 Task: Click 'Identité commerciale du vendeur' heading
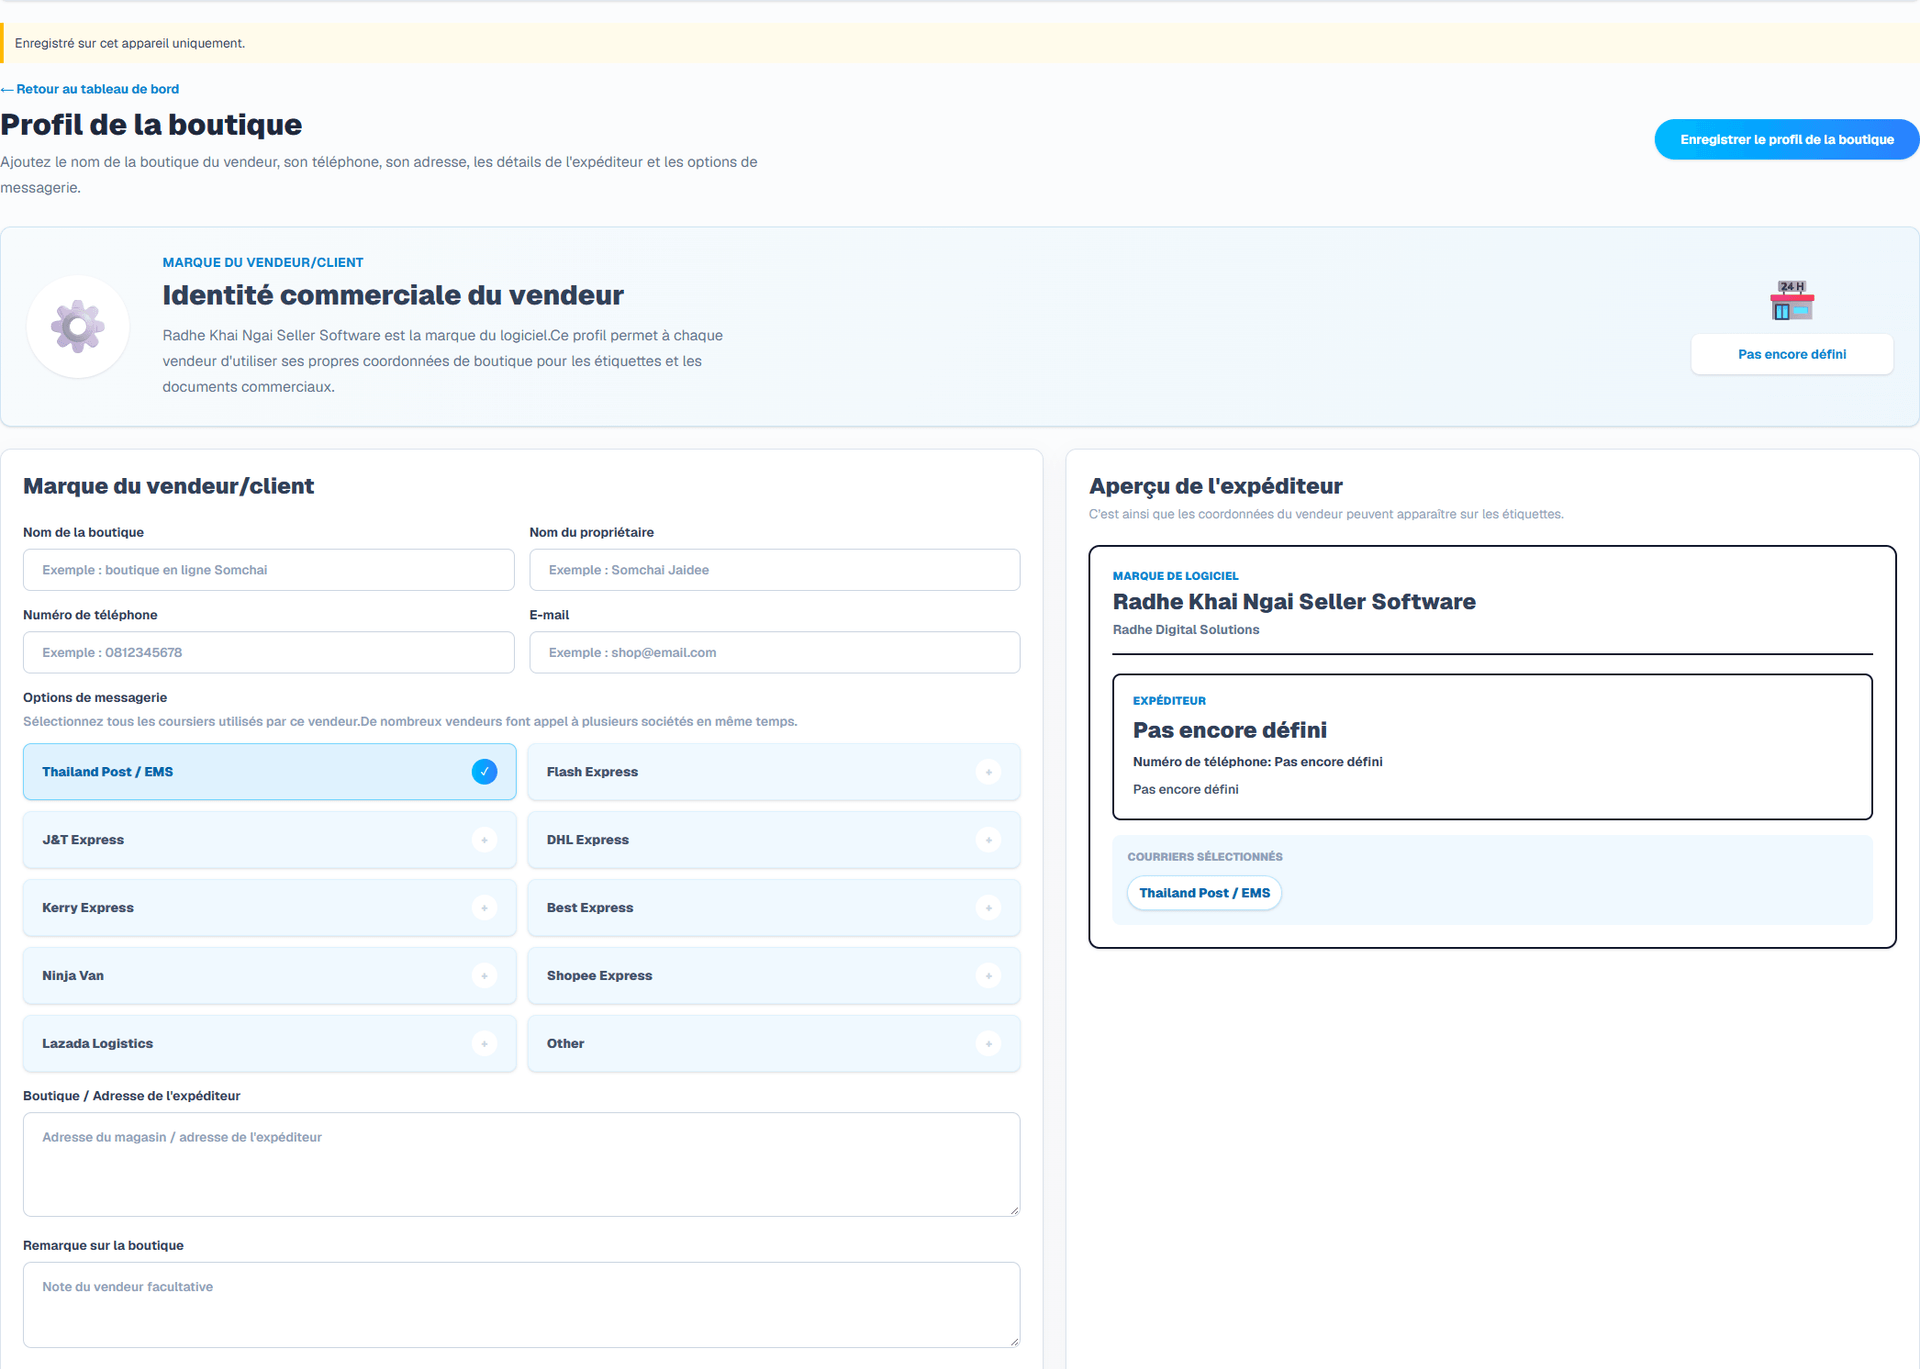coord(393,295)
